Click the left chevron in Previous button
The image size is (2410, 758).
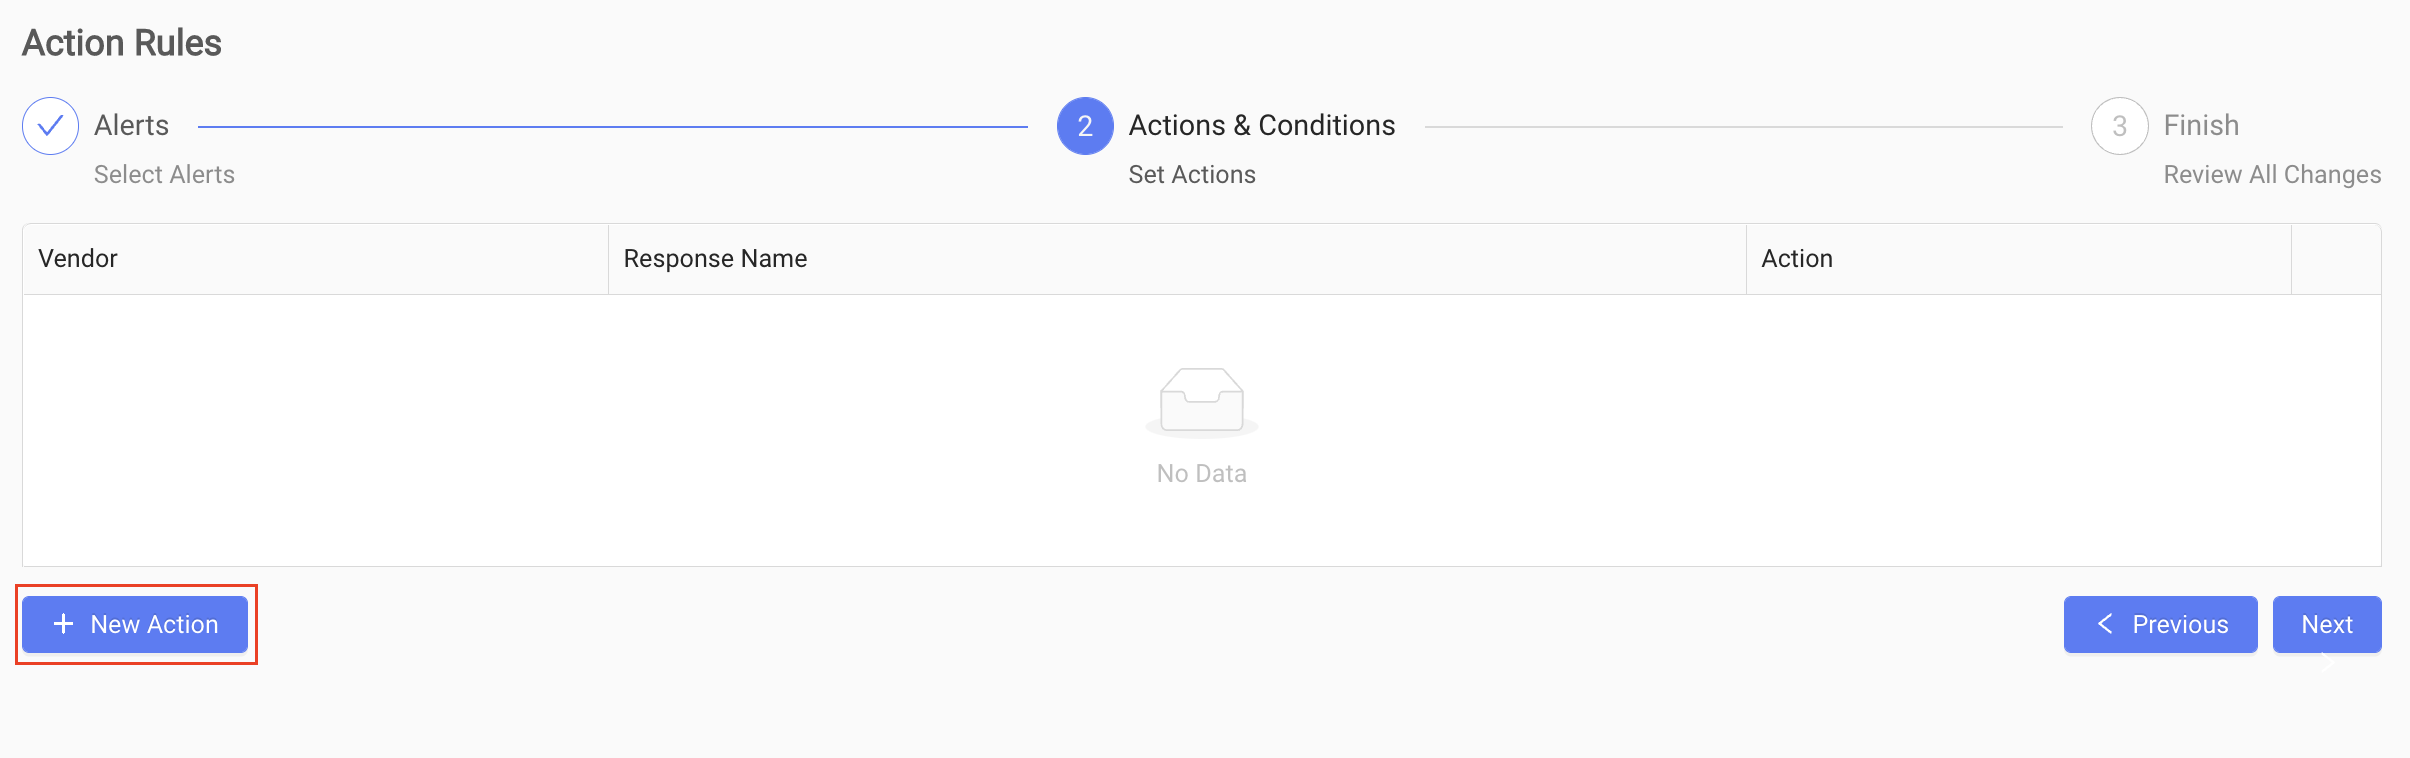click(x=2105, y=624)
